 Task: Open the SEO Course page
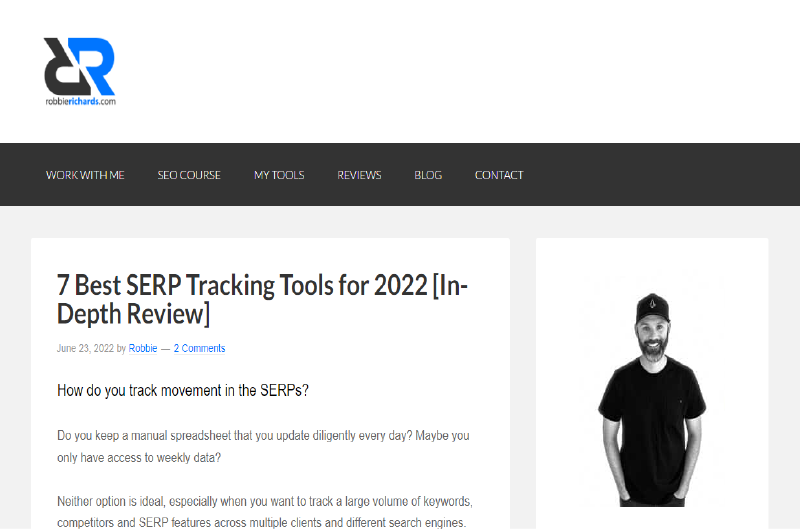[x=189, y=175]
